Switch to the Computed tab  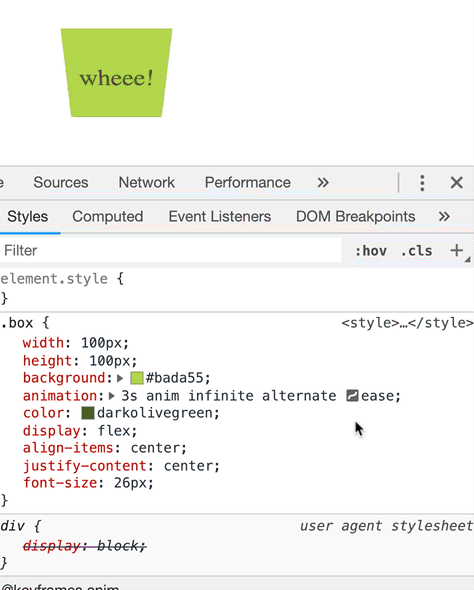pyautogui.click(x=108, y=217)
